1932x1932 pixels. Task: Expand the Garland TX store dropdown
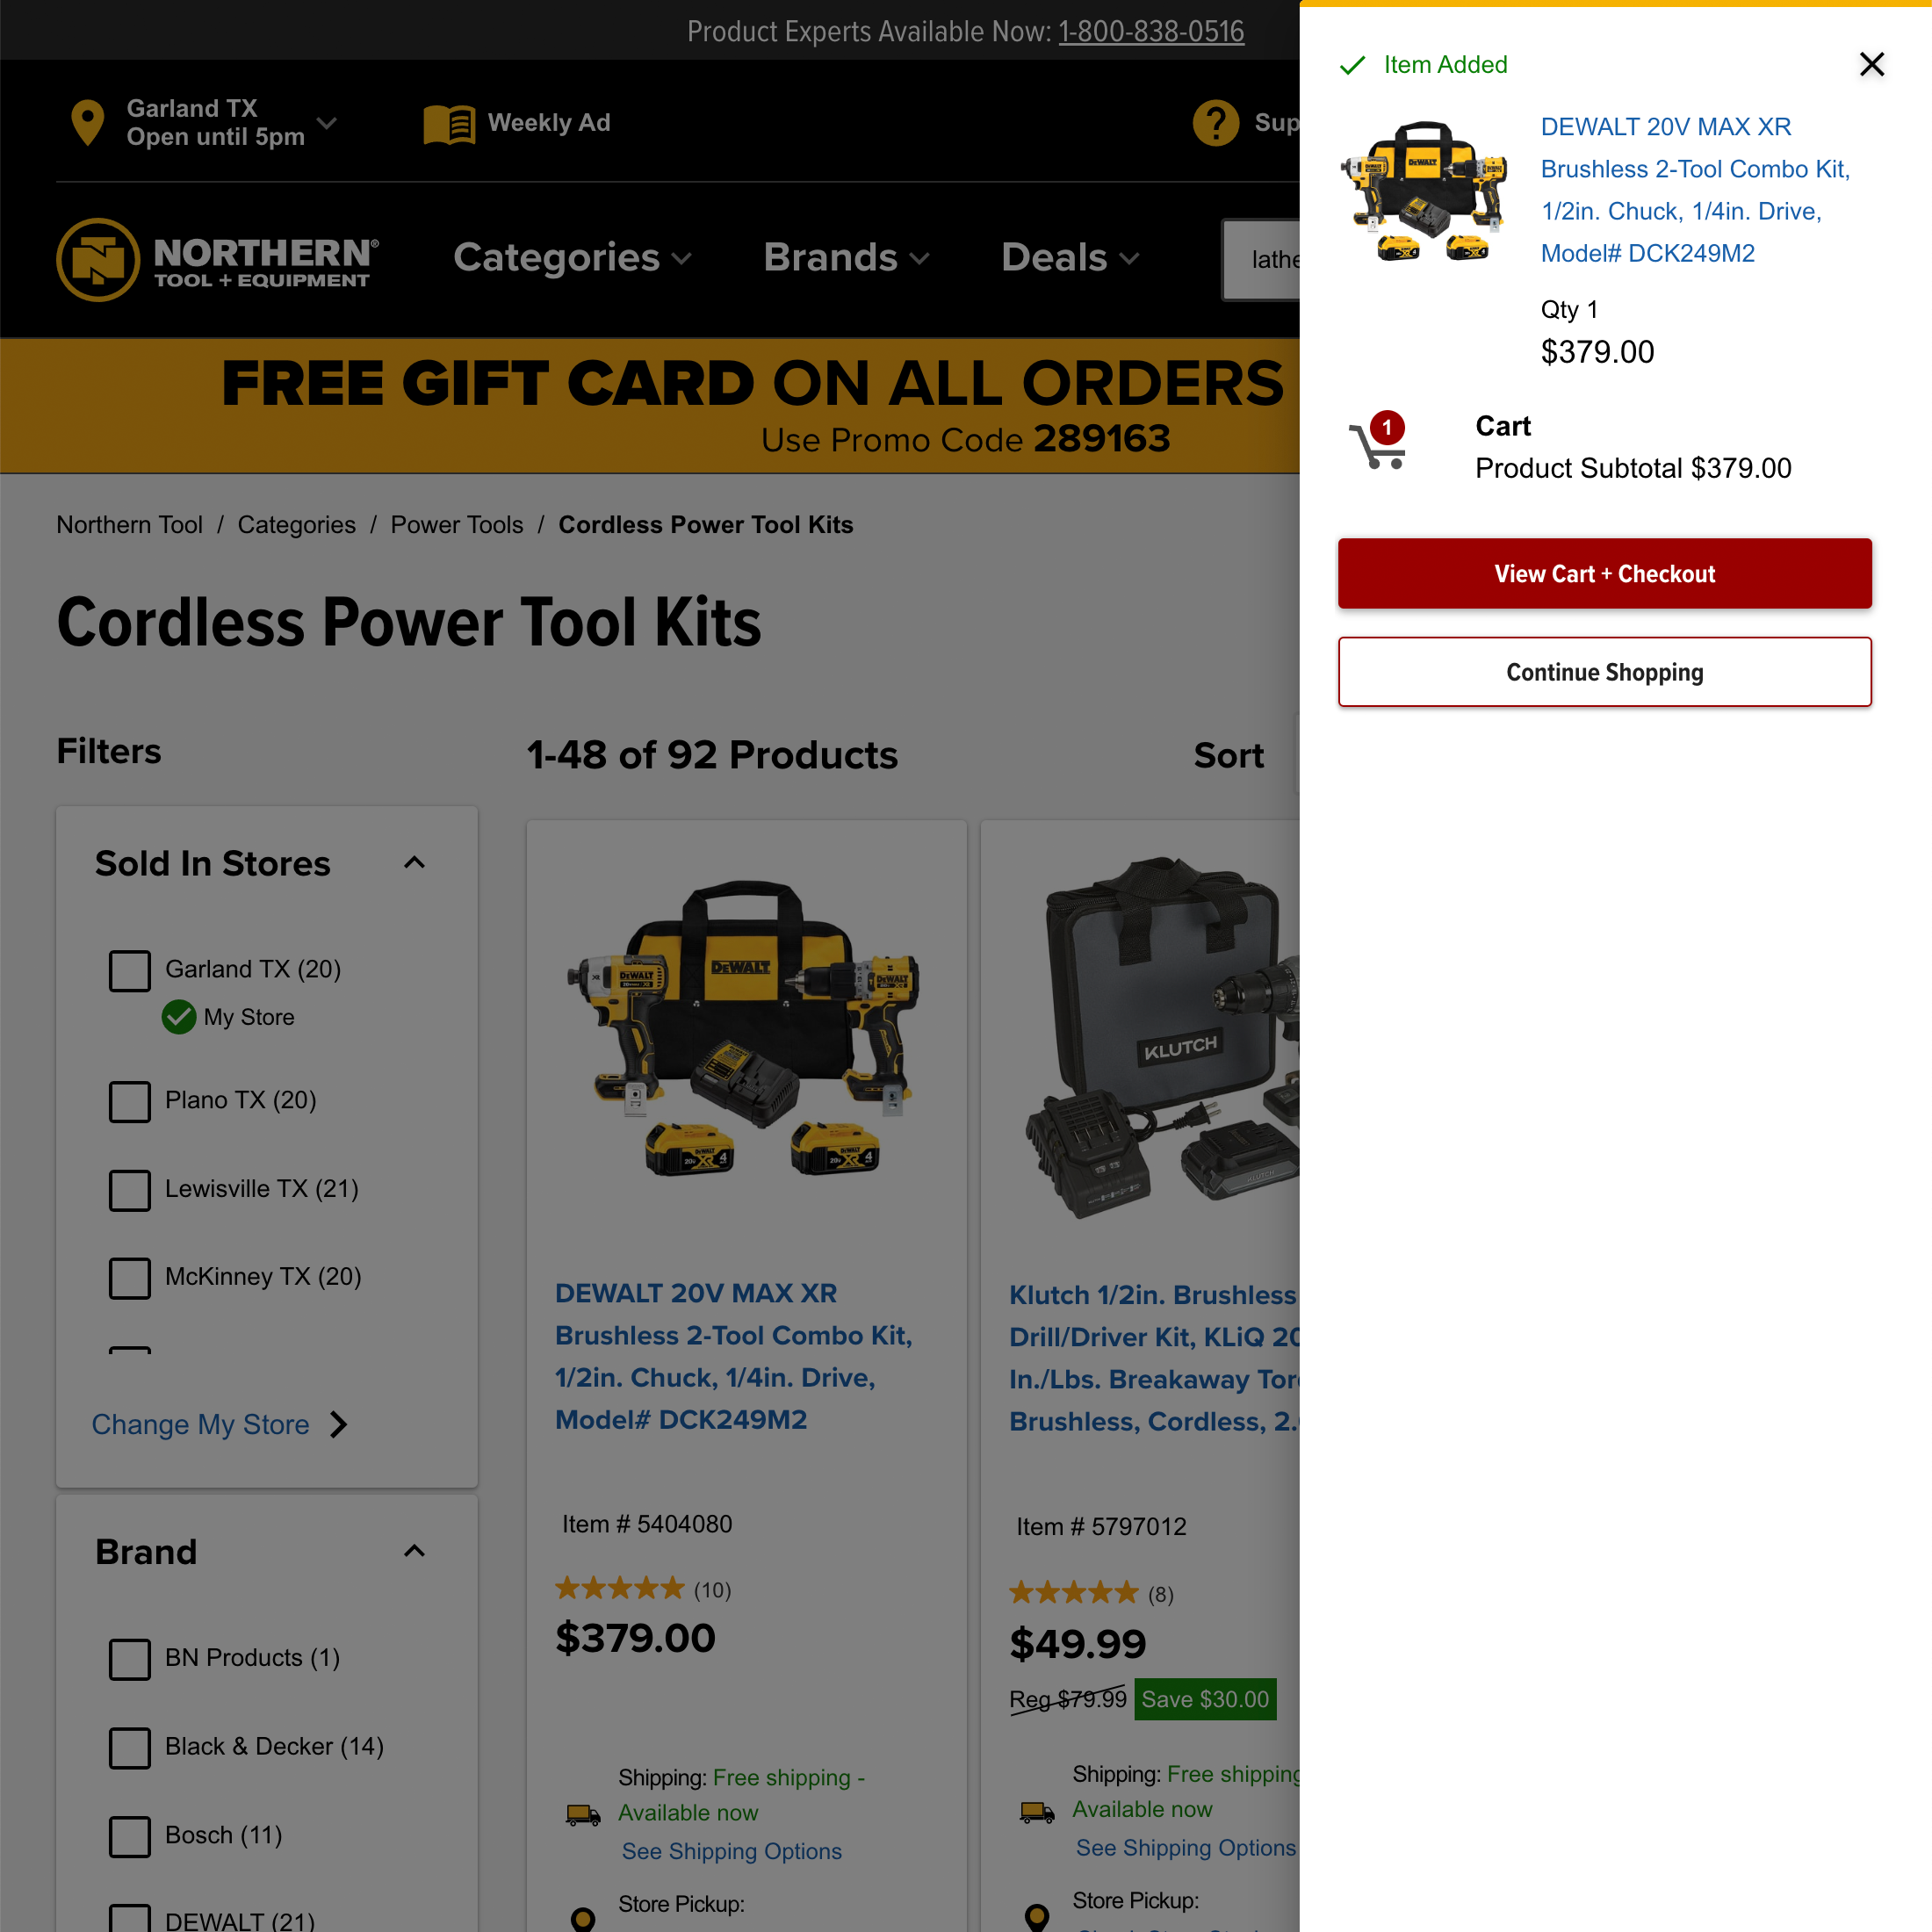[x=326, y=123]
